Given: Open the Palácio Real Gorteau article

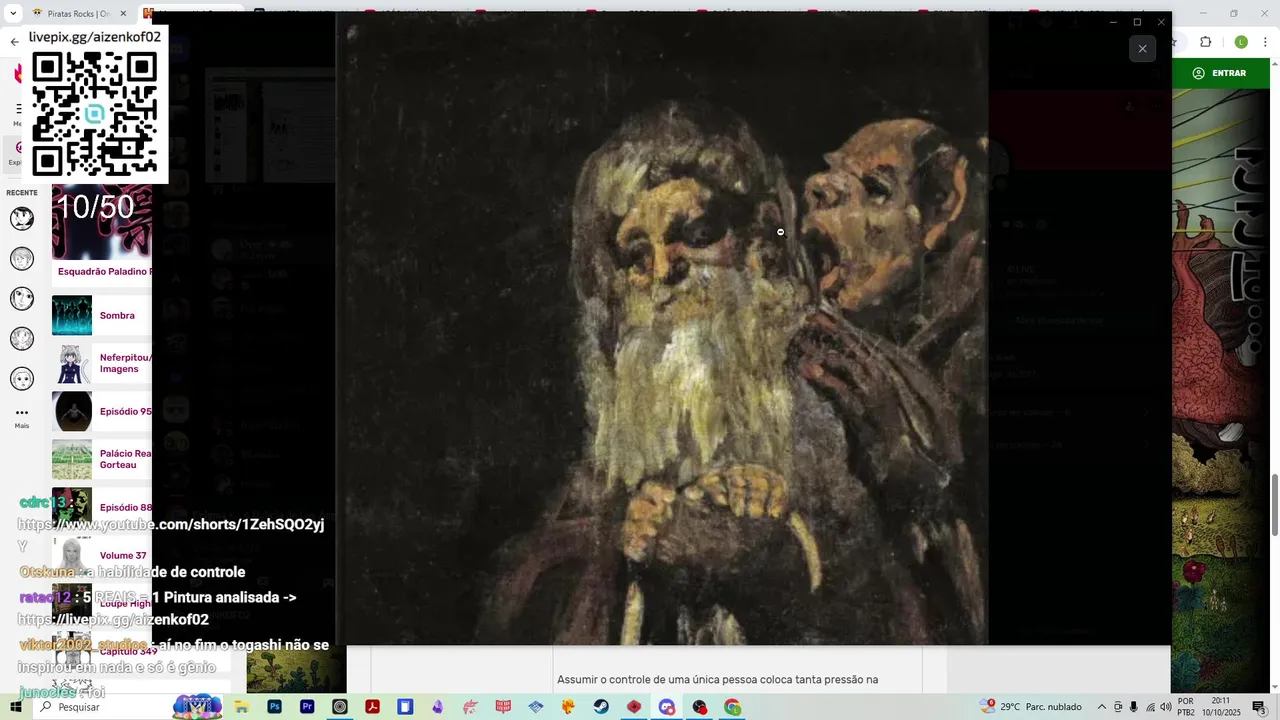Looking at the screenshot, I should coord(126,459).
